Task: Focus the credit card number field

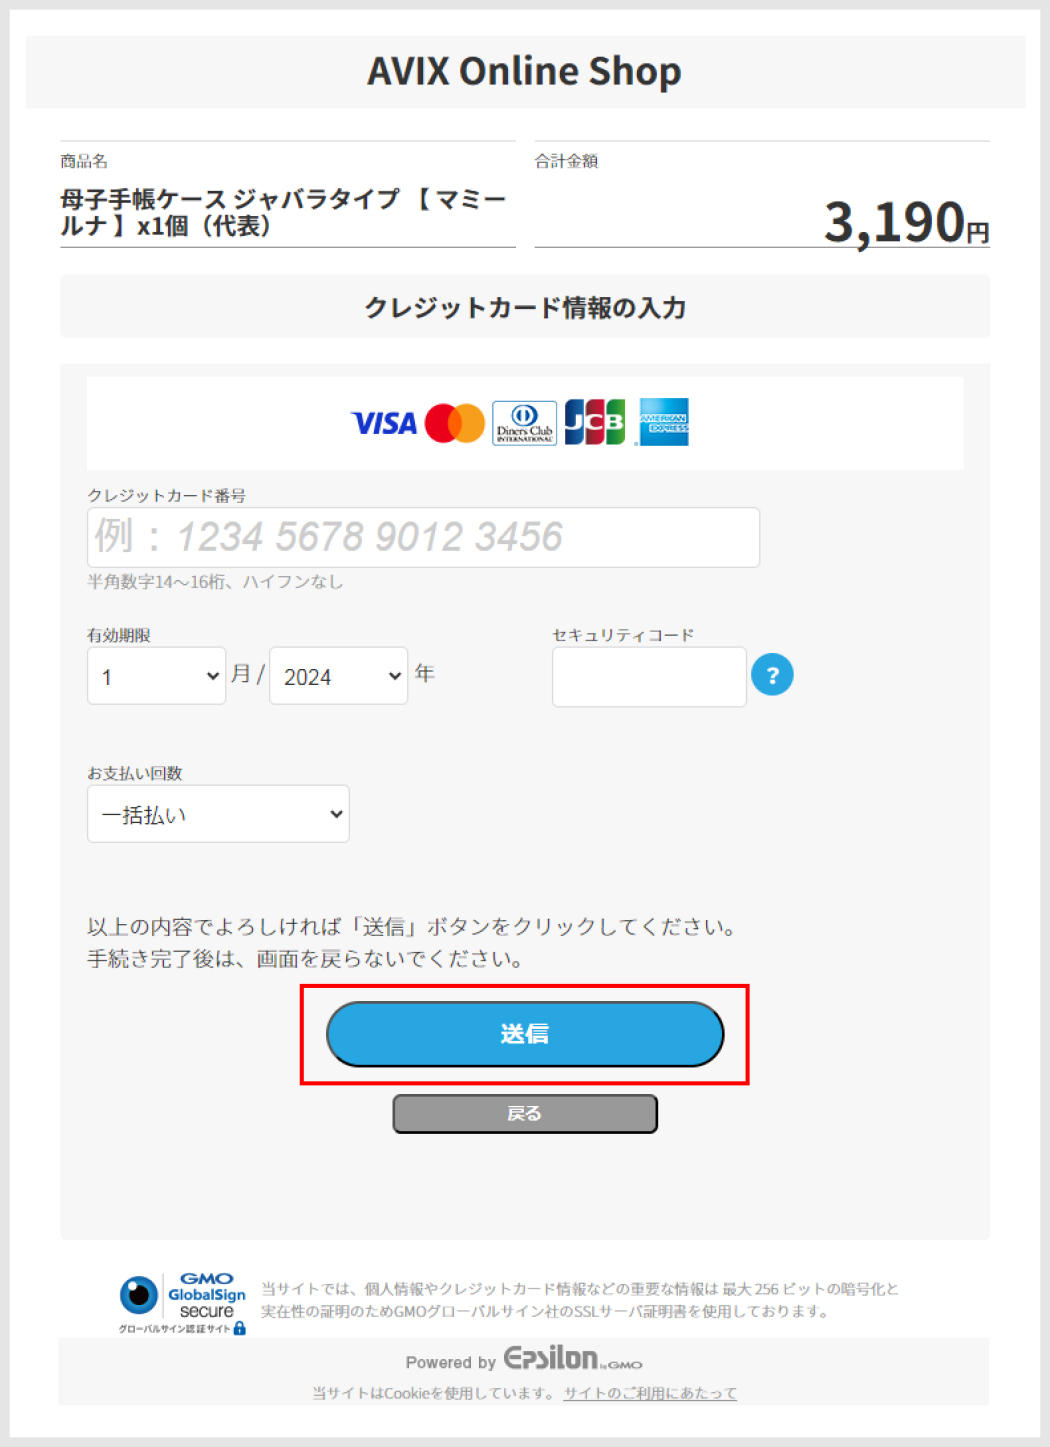Action: pyautogui.click(x=423, y=537)
